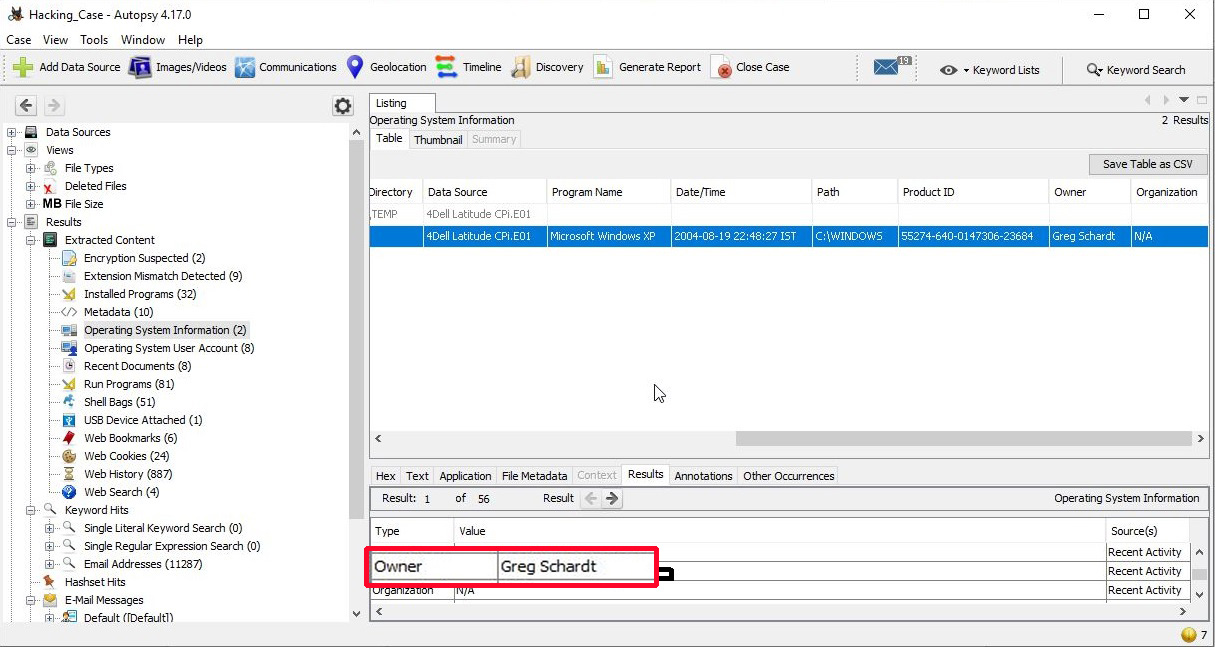Click the Add Data Source icon
Image resolution: width=1215 pixels, height=647 pixels.
point(22,67)
